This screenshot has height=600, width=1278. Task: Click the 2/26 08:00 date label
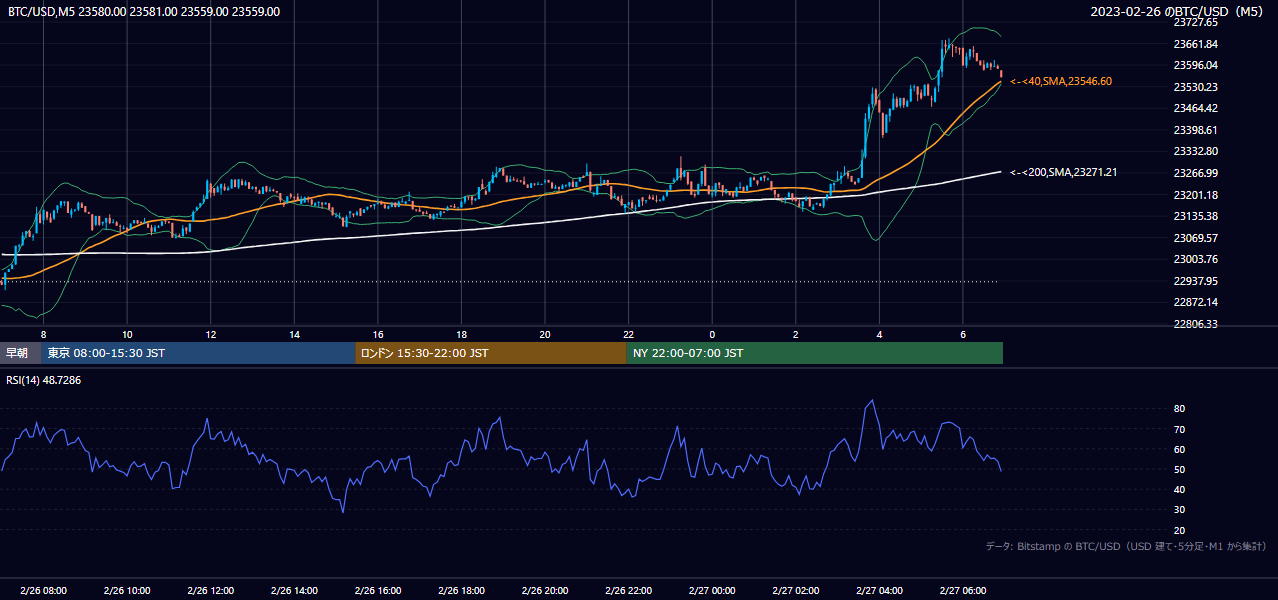(43, 591)
